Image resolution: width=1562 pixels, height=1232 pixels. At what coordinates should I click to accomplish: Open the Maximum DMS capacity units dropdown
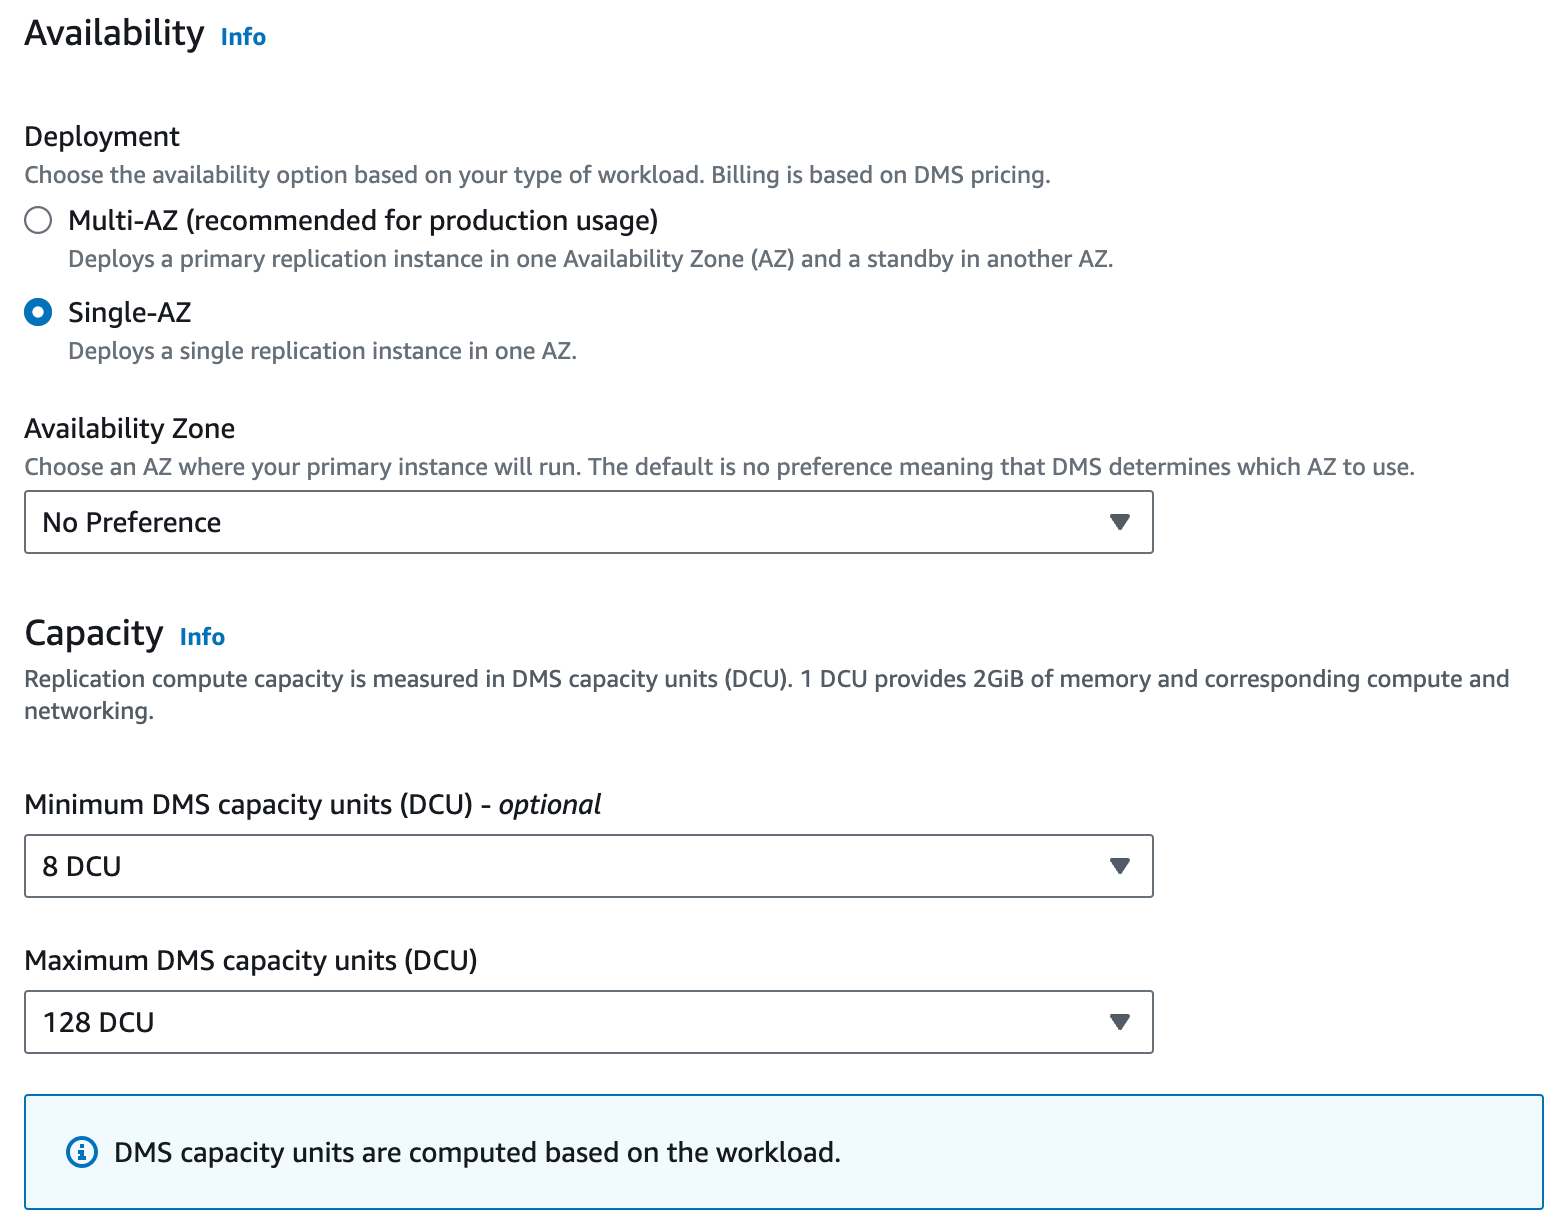pyautogui.click(x=588, y=1022)
